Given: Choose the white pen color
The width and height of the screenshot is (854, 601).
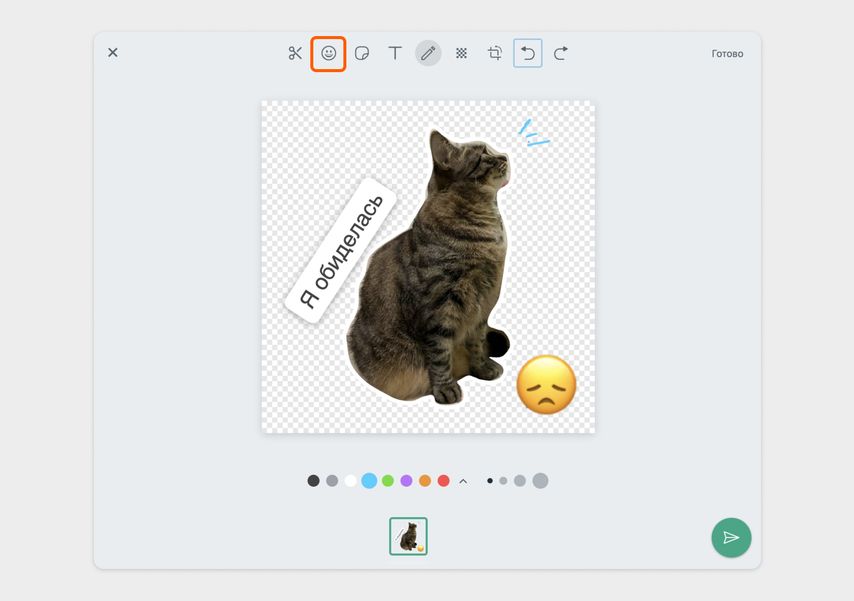Looking at the screenshot, I should point(351,481).
